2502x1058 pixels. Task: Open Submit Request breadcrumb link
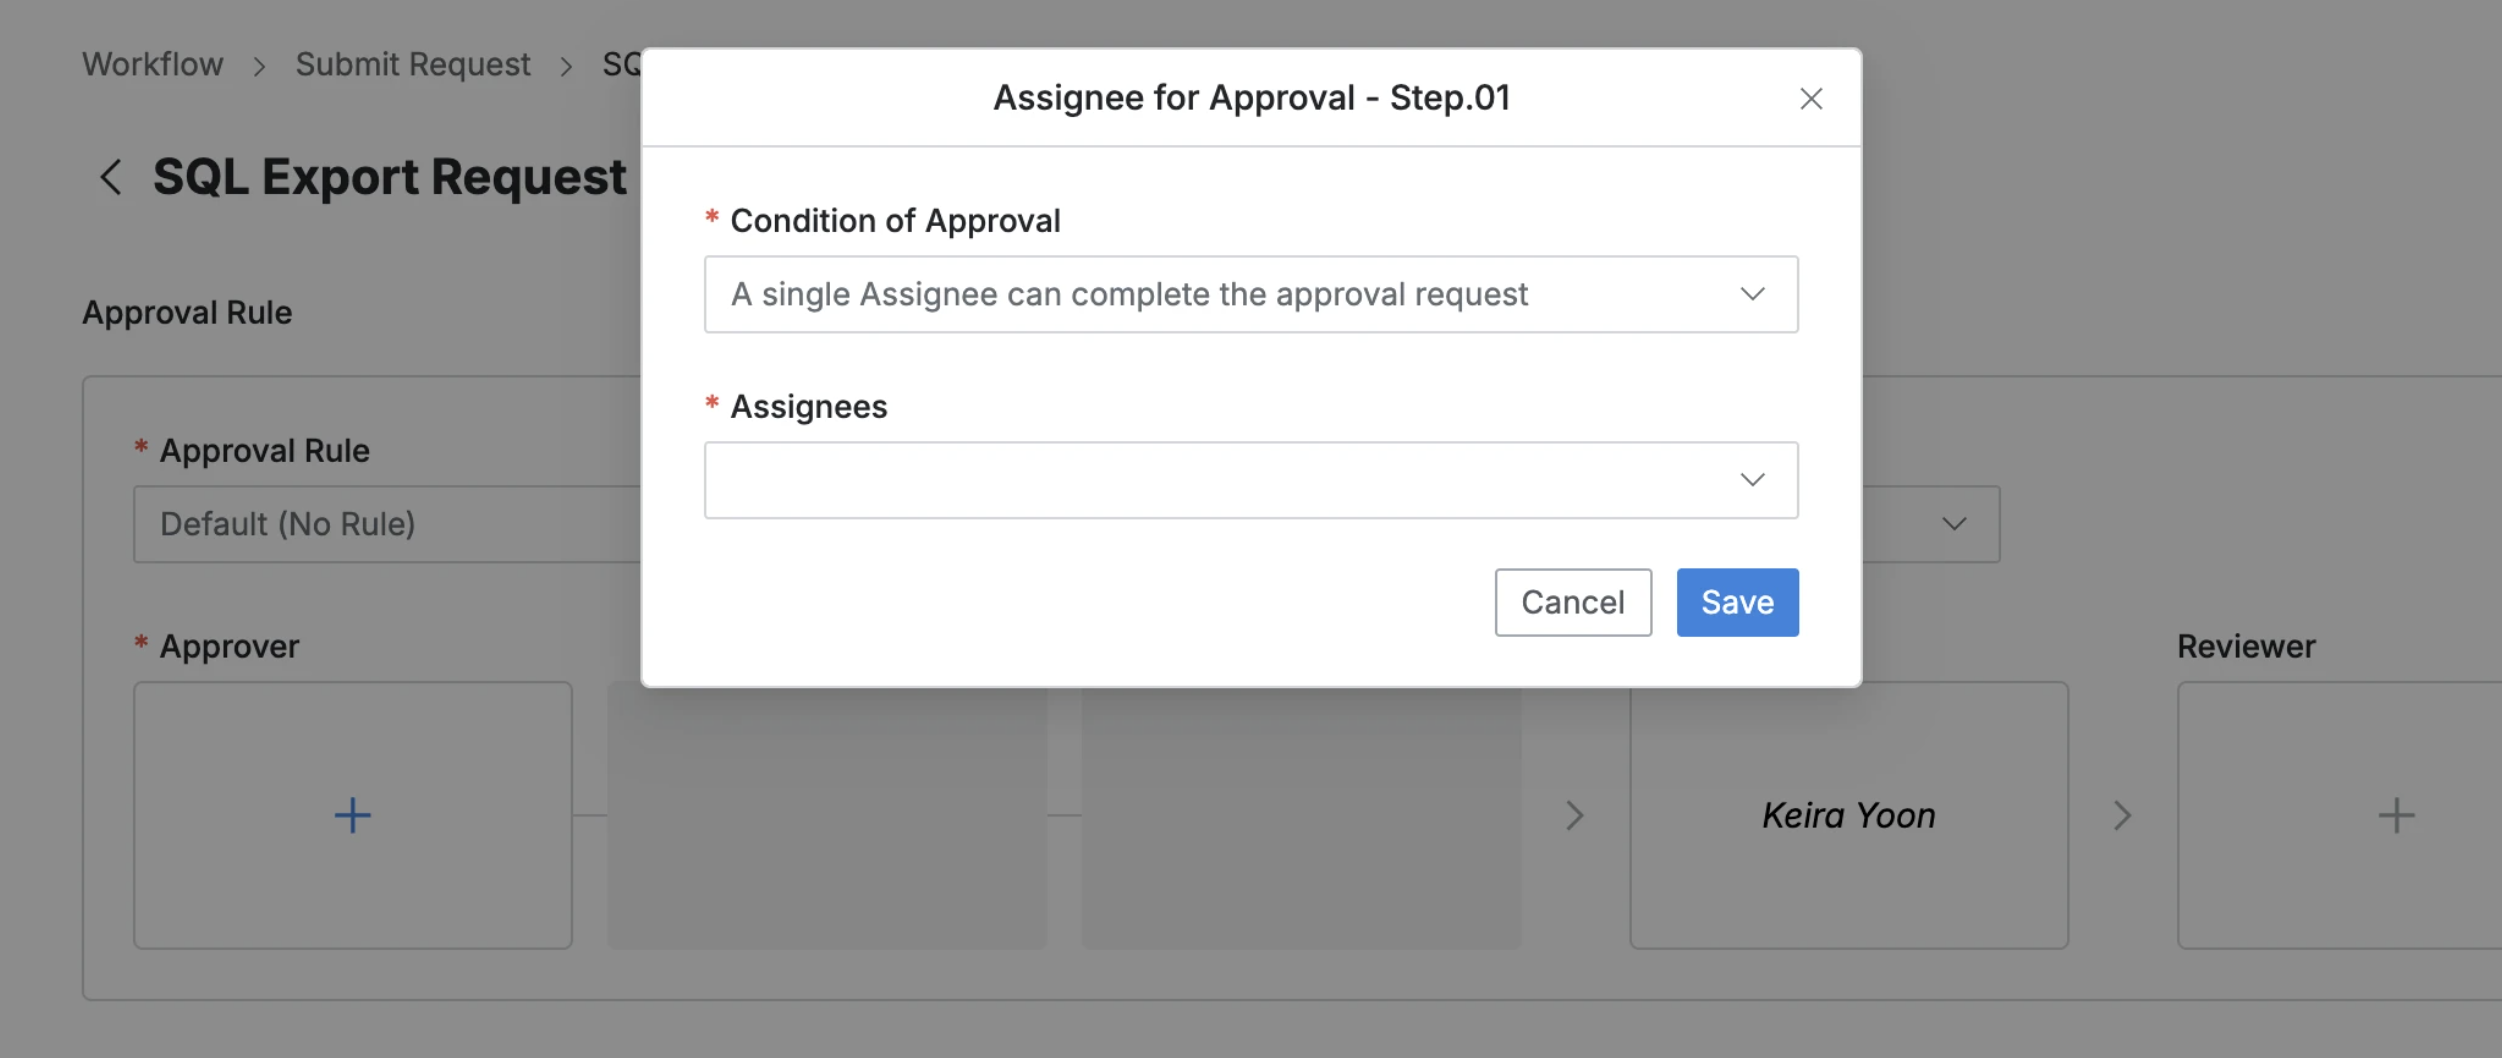pyautogui.click(x=412, y=64)
